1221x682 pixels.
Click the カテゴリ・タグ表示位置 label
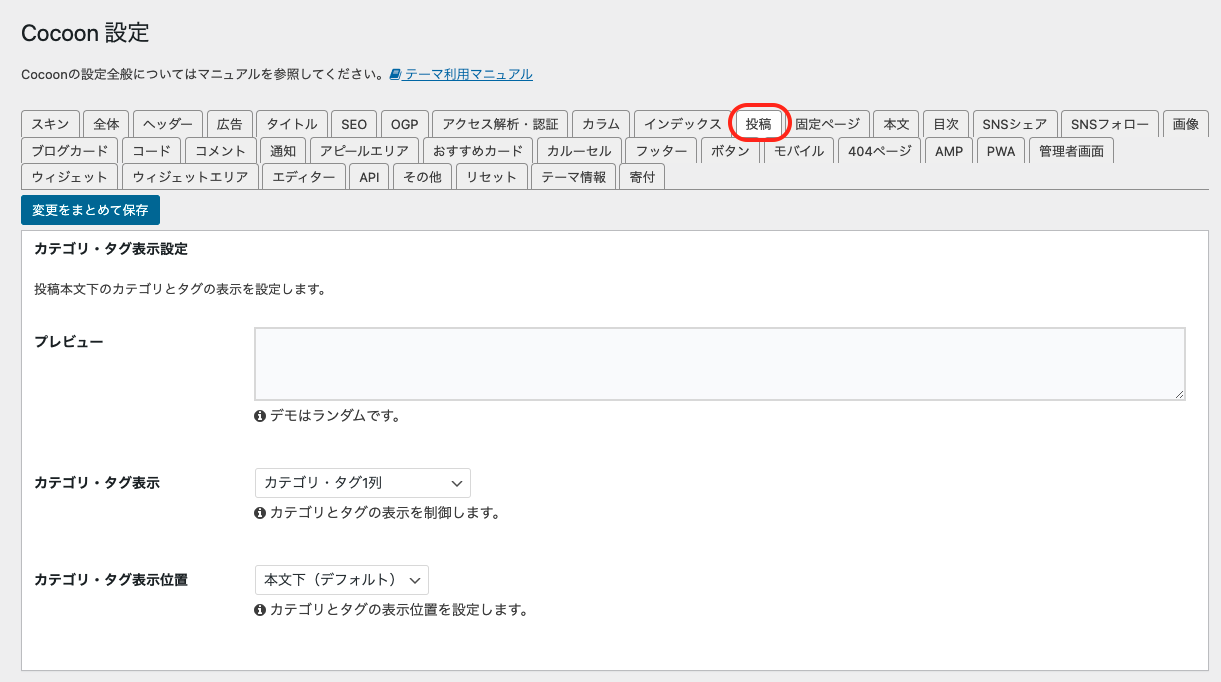point(111,579)
